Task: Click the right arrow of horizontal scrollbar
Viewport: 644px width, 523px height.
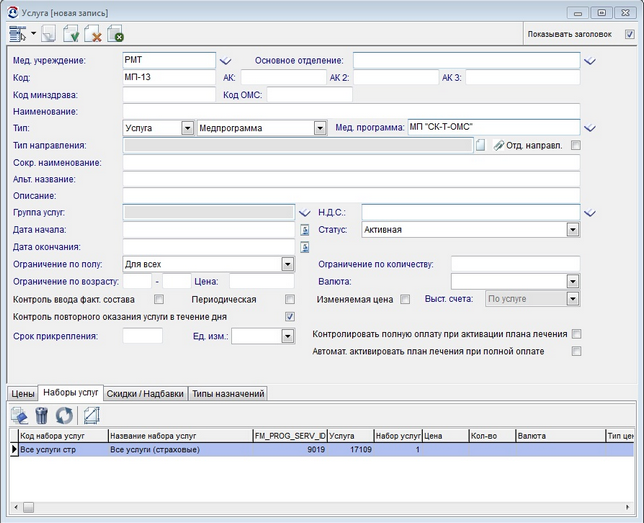Action: tap(628, 507)
